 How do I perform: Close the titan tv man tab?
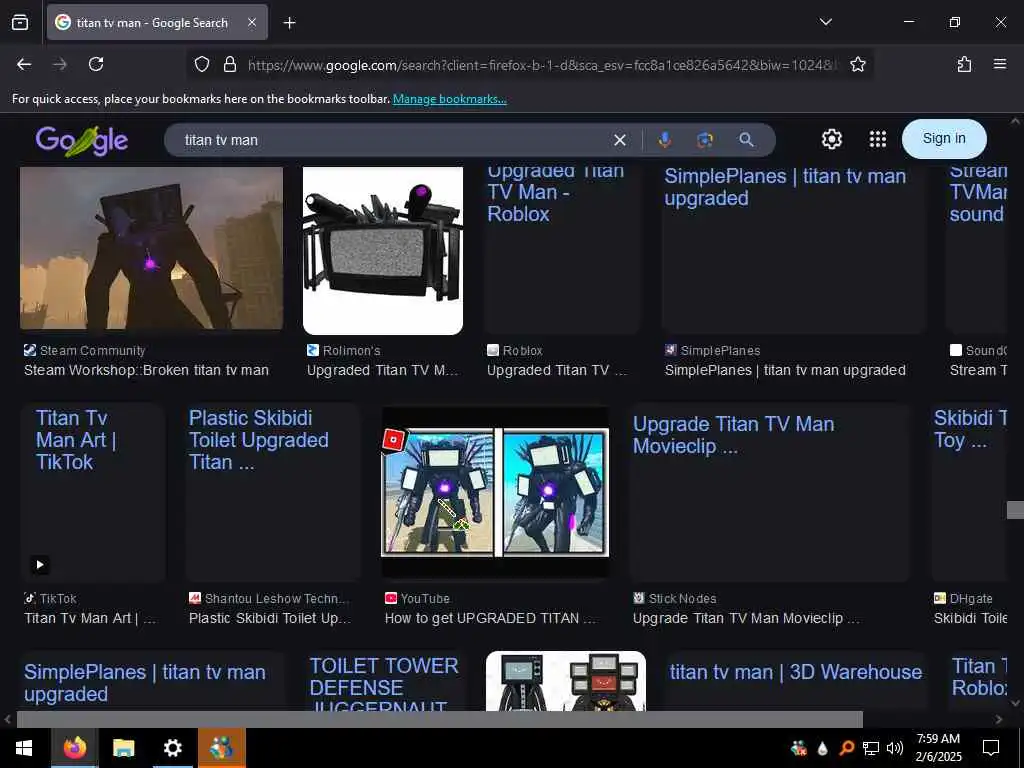click(x=252, y=22)
